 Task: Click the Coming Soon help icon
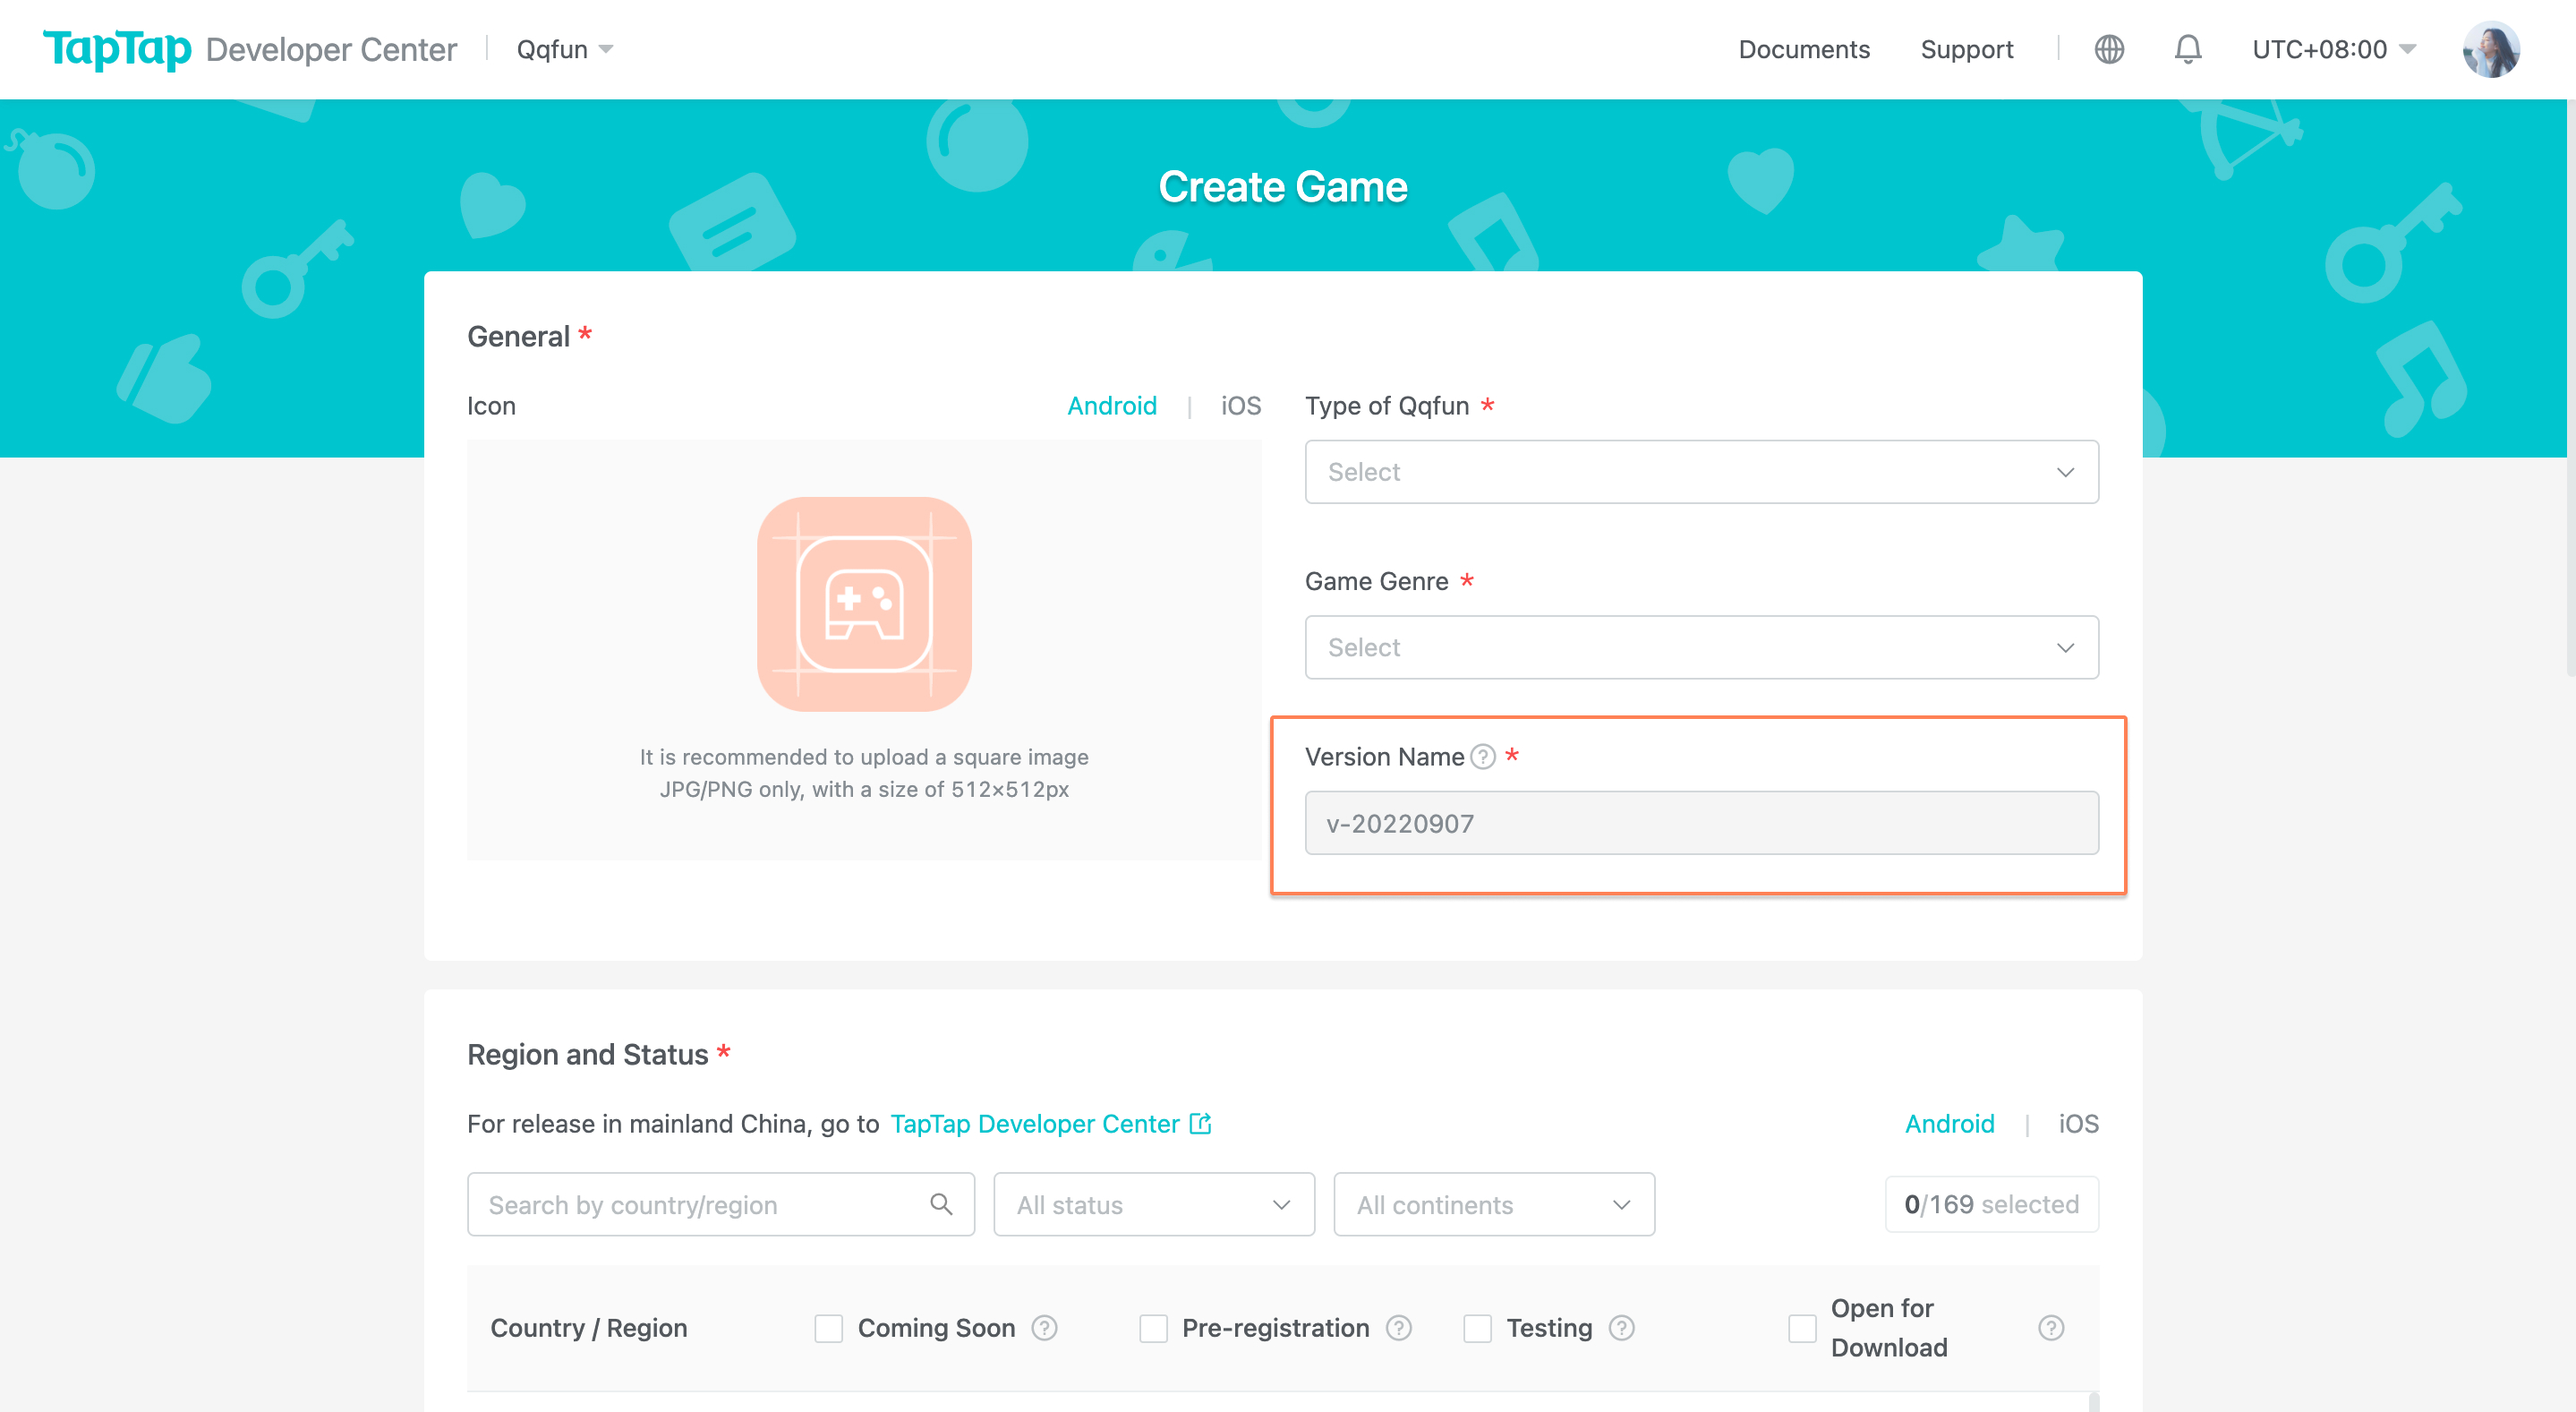[1044, 1327]
